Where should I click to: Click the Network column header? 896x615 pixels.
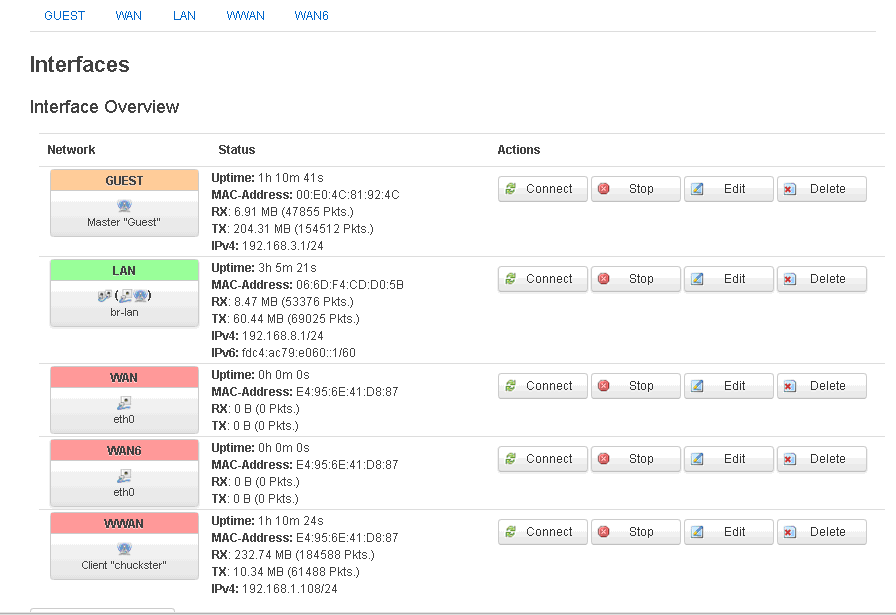pos(71,150)
